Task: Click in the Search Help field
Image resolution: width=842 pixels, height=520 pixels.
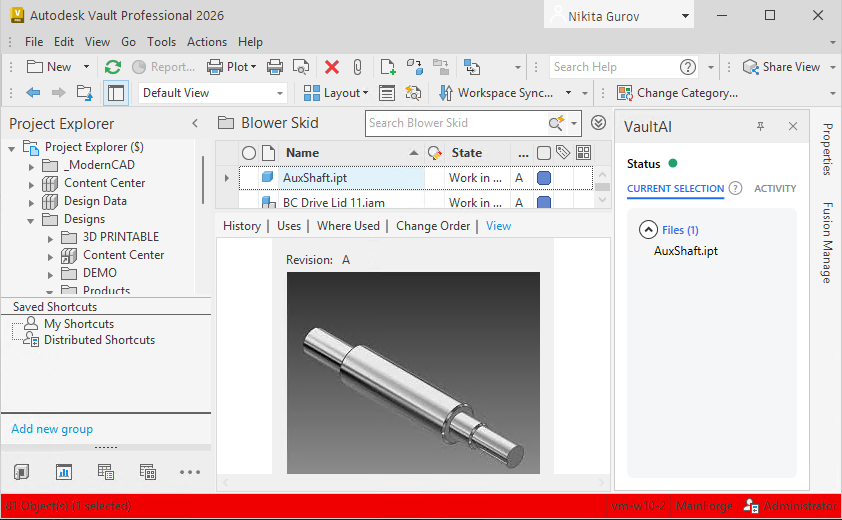Action: 615,67
